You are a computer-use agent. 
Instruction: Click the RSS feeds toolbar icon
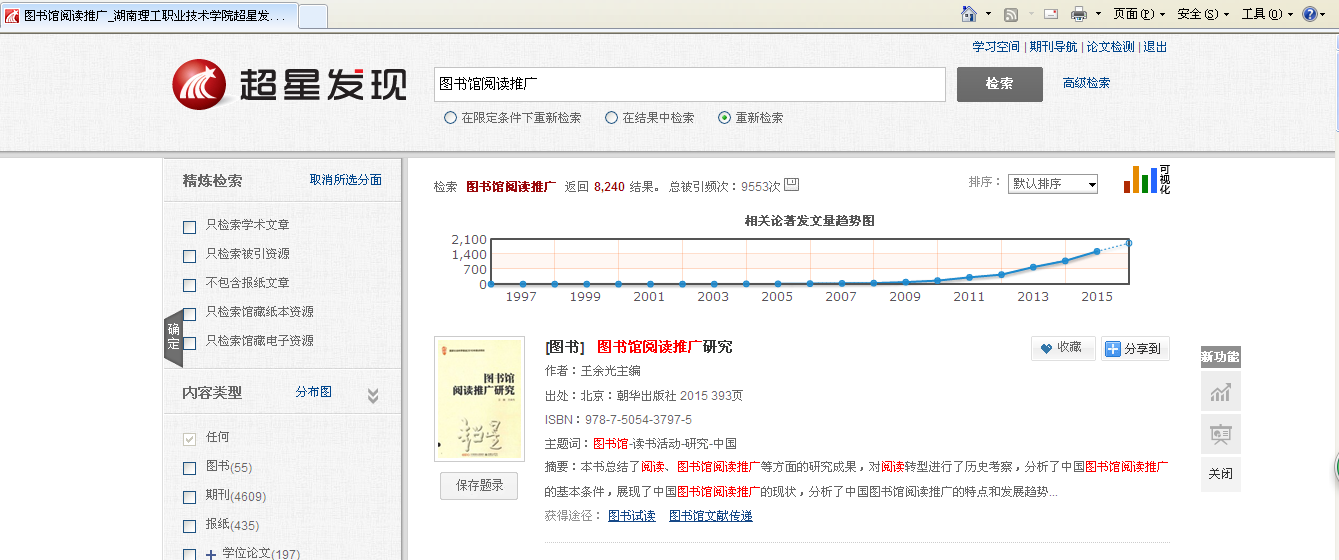click(1011, 14)
